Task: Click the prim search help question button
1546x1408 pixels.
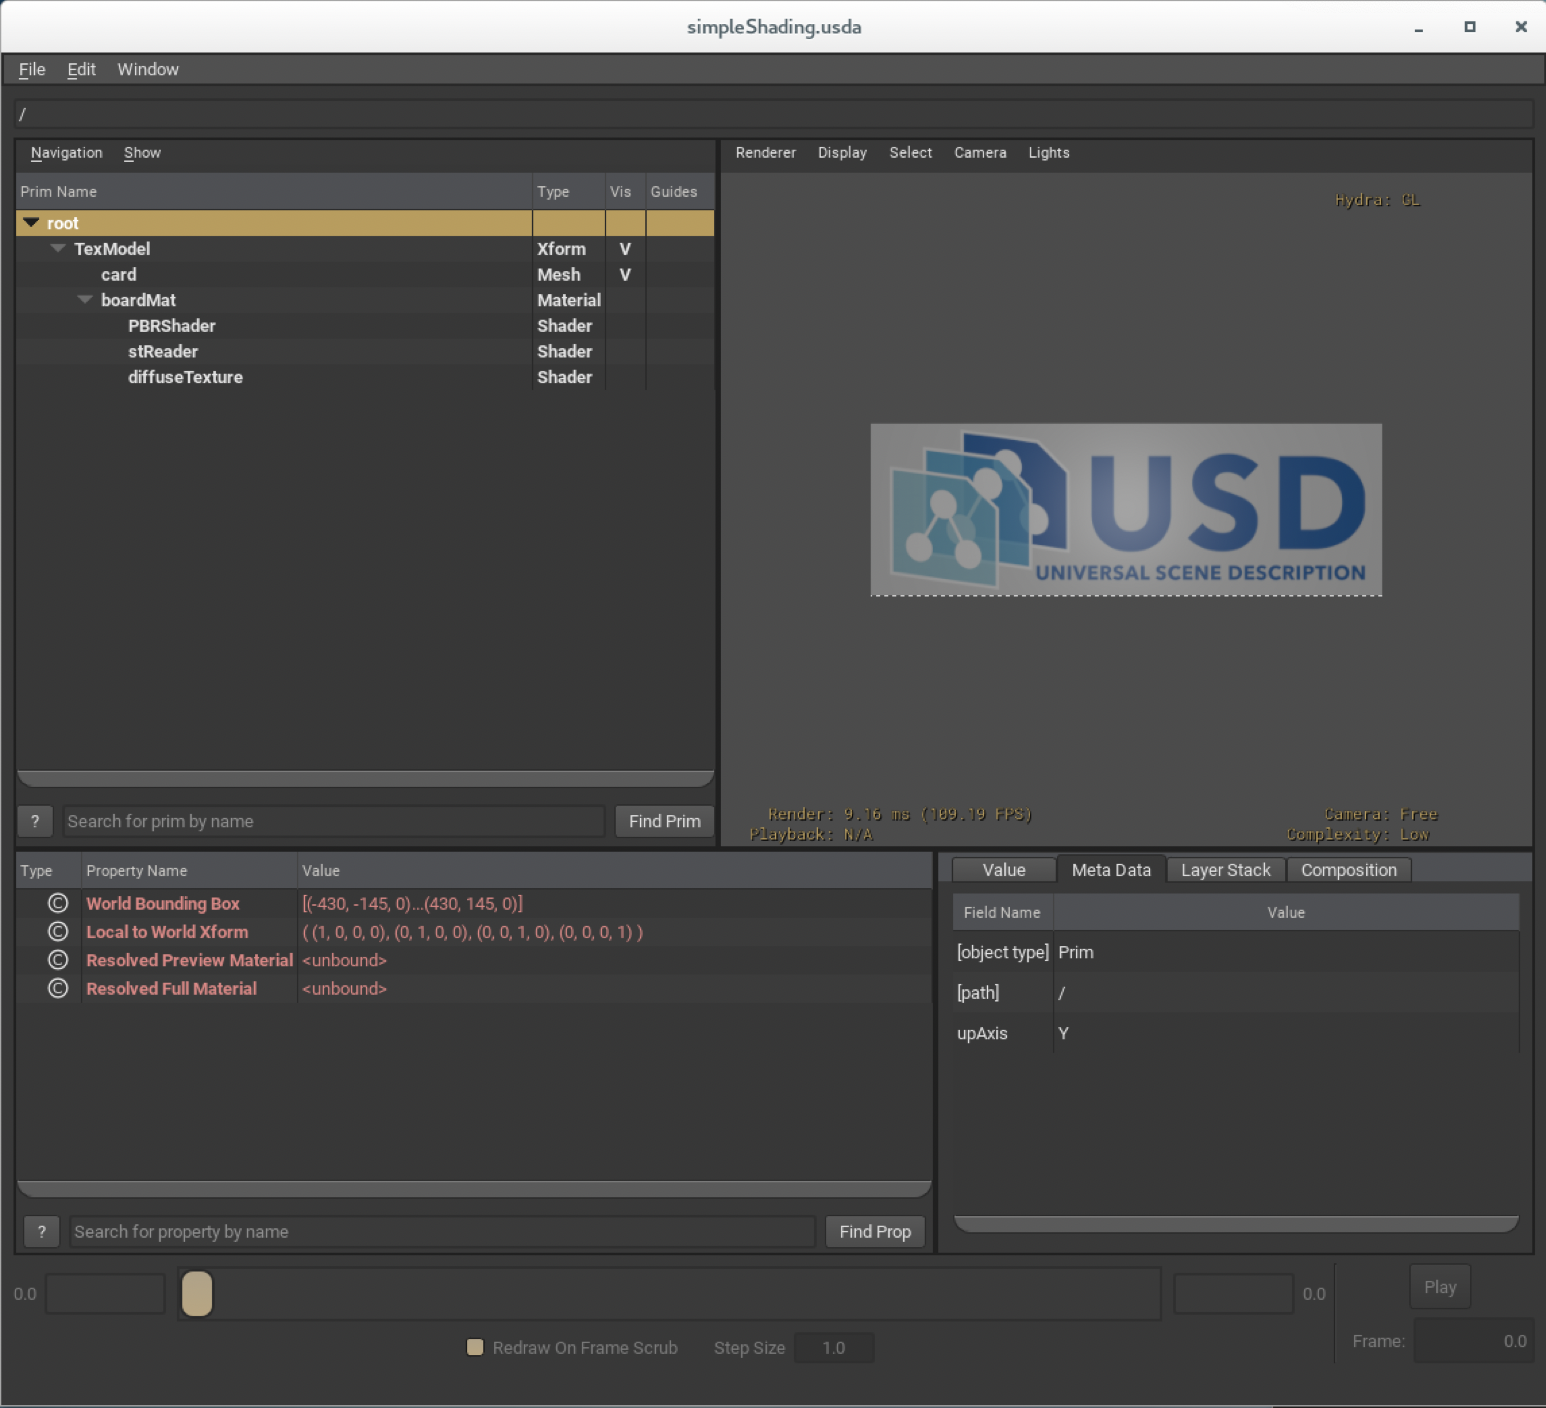Action: pos(35,821)
